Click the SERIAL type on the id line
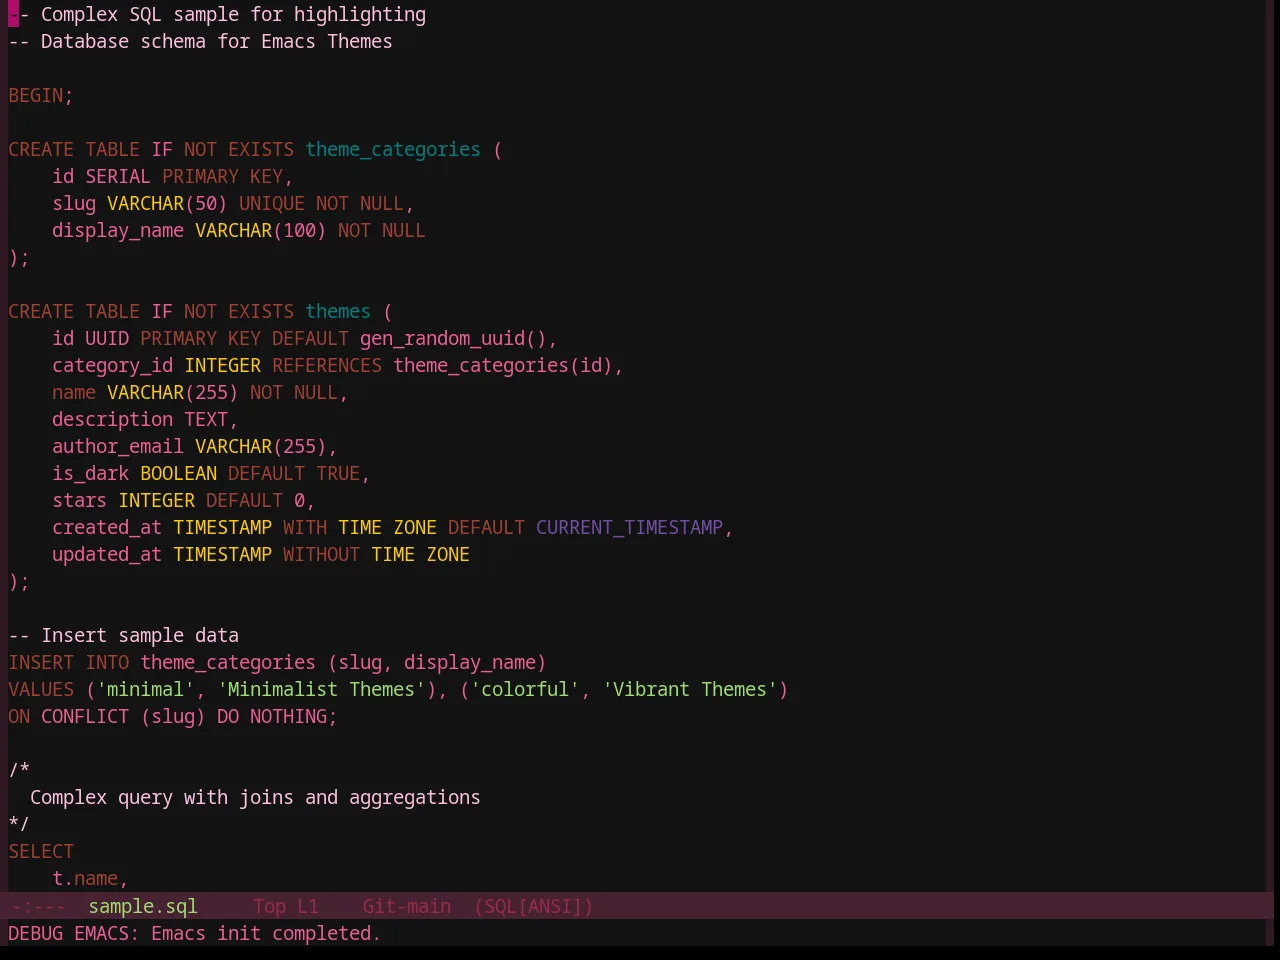 (x=118, y=176)
